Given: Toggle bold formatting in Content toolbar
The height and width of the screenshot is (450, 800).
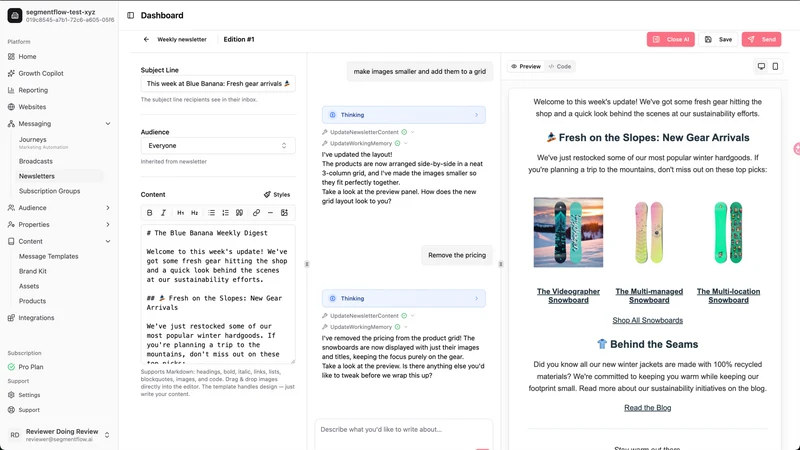Looking at the screenshot, I should (x=149, y=213).
